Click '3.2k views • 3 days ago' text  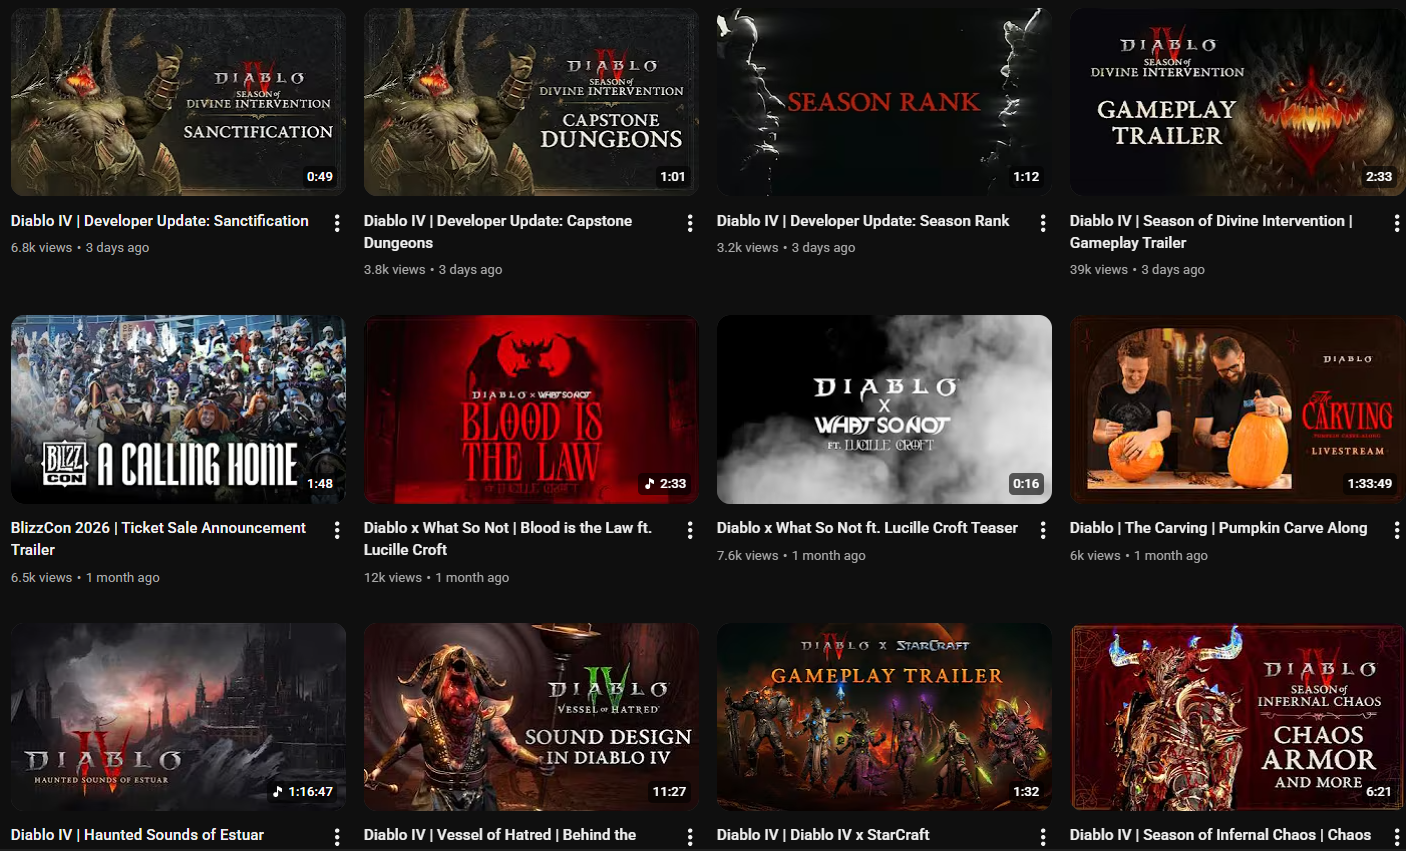pyautogui.click(x=786, y=248)
